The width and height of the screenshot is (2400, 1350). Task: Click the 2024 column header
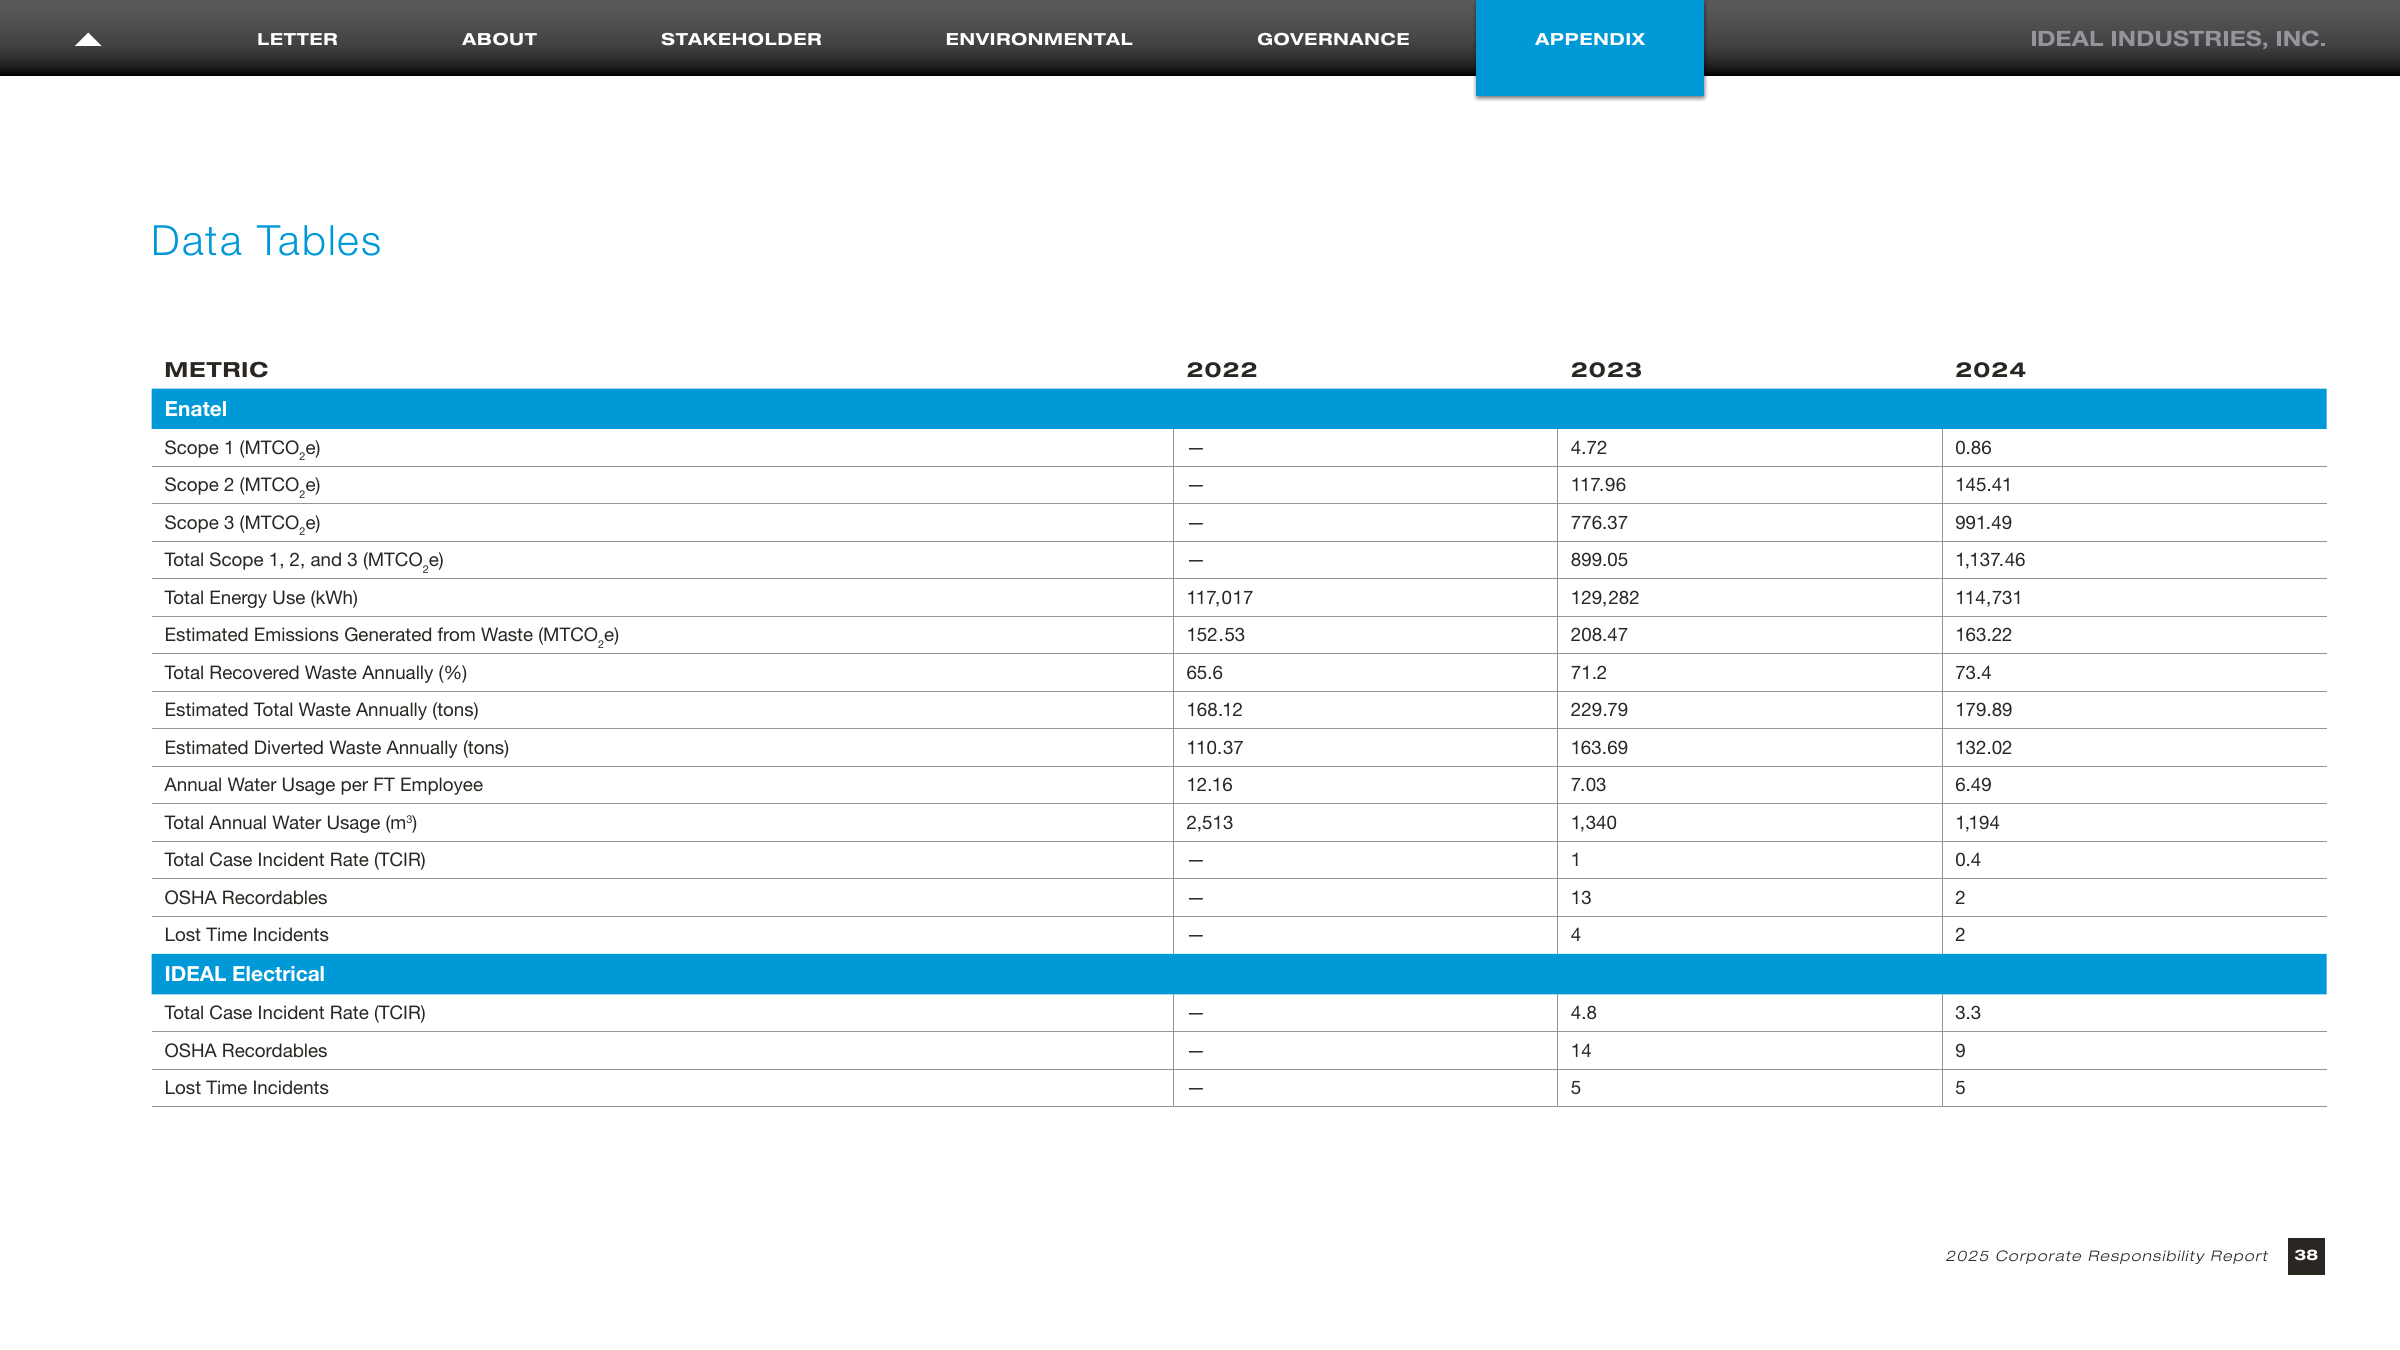pyautogui.click(x=1990, y=370)
